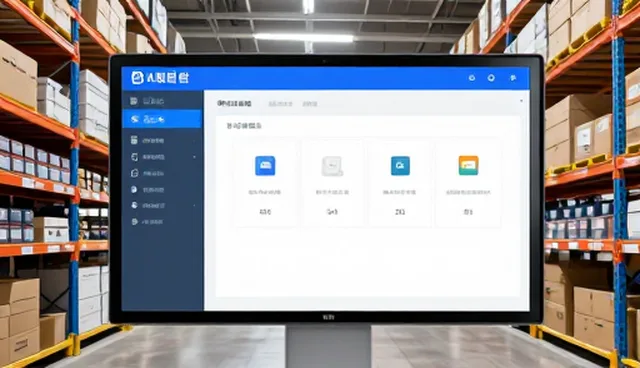Select the active bold first tab in content area
Image resolution: width=640 pixels, height=368 pixels.
click(x=234, y=104)
